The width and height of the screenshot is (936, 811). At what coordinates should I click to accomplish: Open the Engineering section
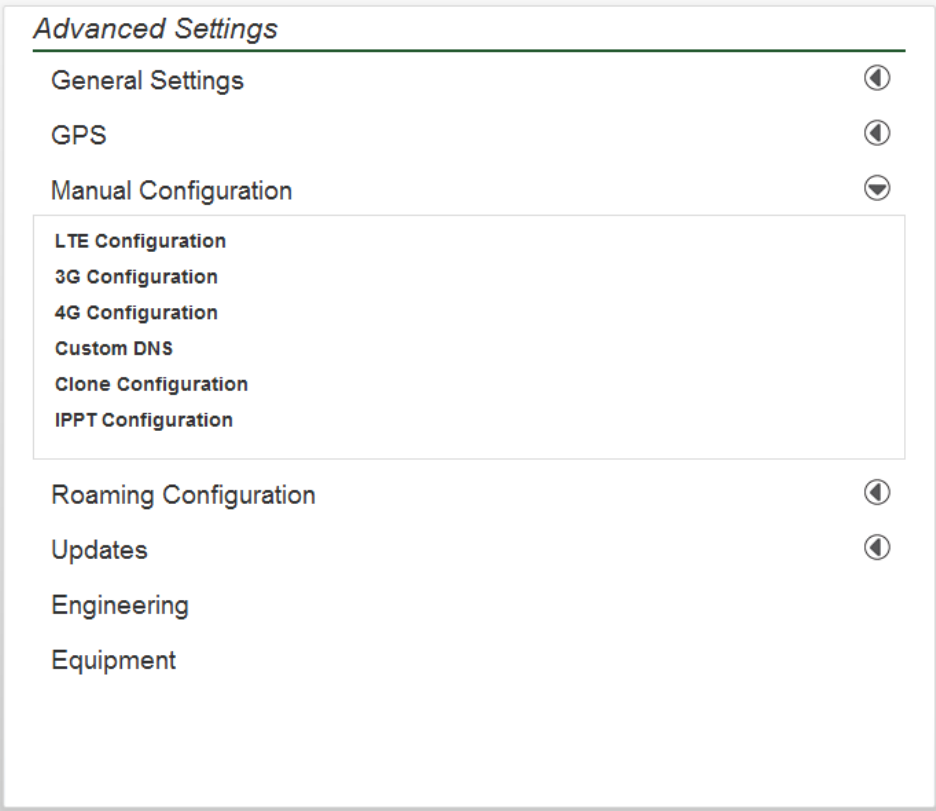[x=119, y=605]
